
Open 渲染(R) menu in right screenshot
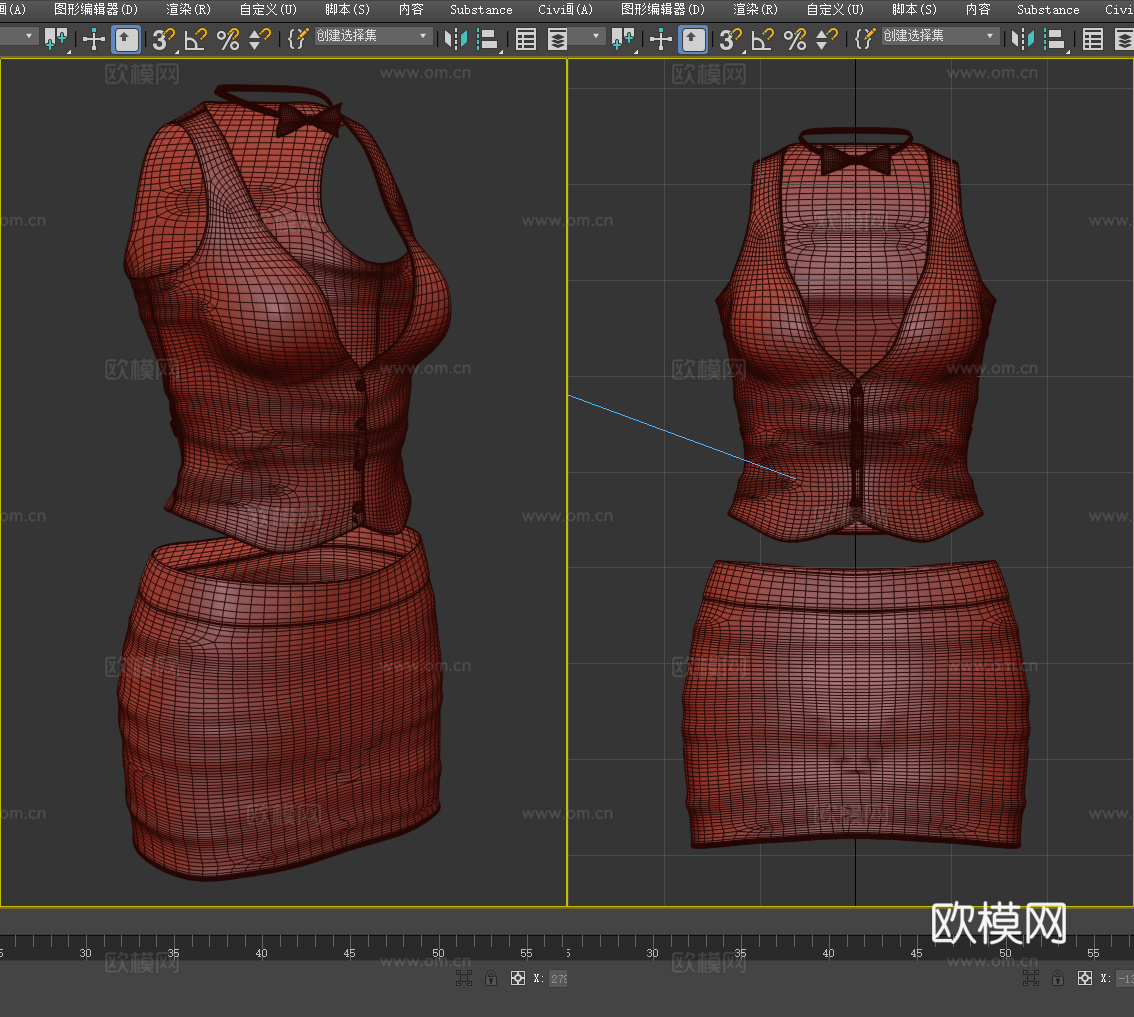(755, 9)
